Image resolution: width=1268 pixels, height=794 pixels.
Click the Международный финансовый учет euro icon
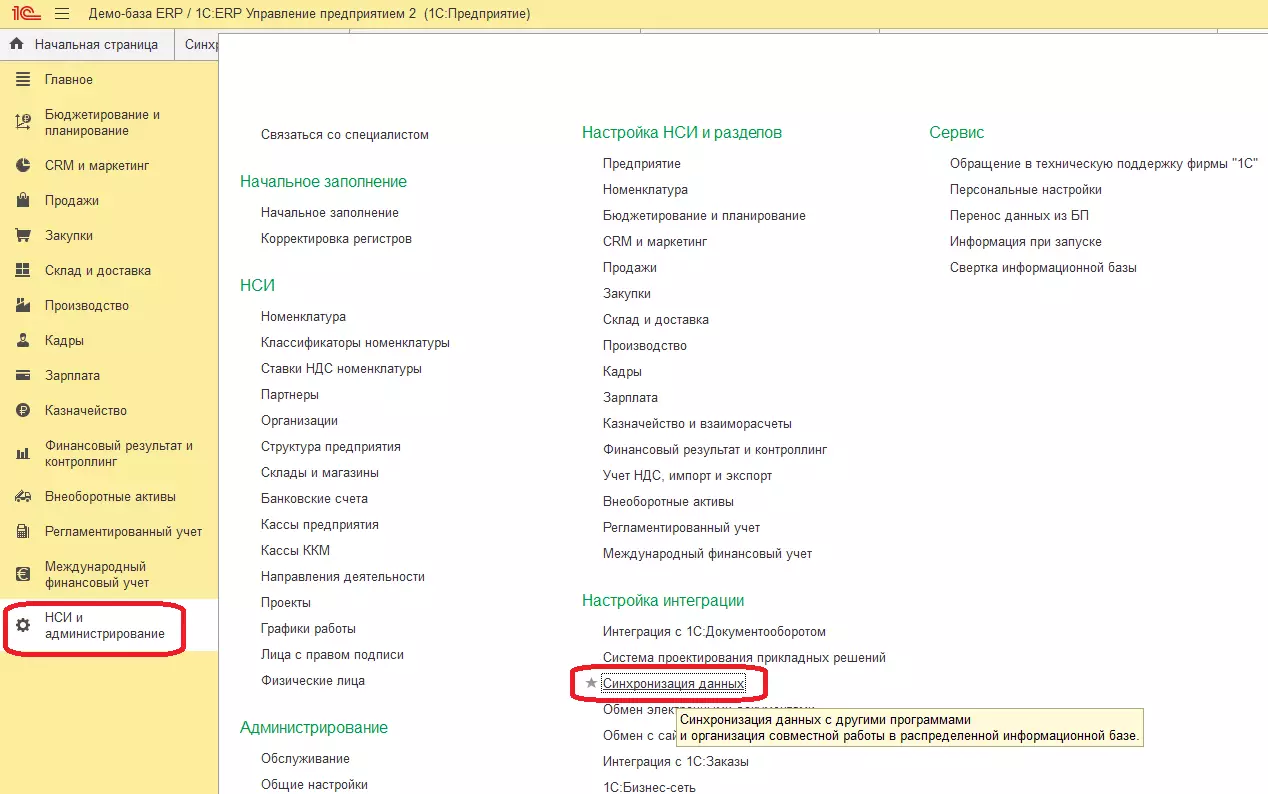point(23,575)
